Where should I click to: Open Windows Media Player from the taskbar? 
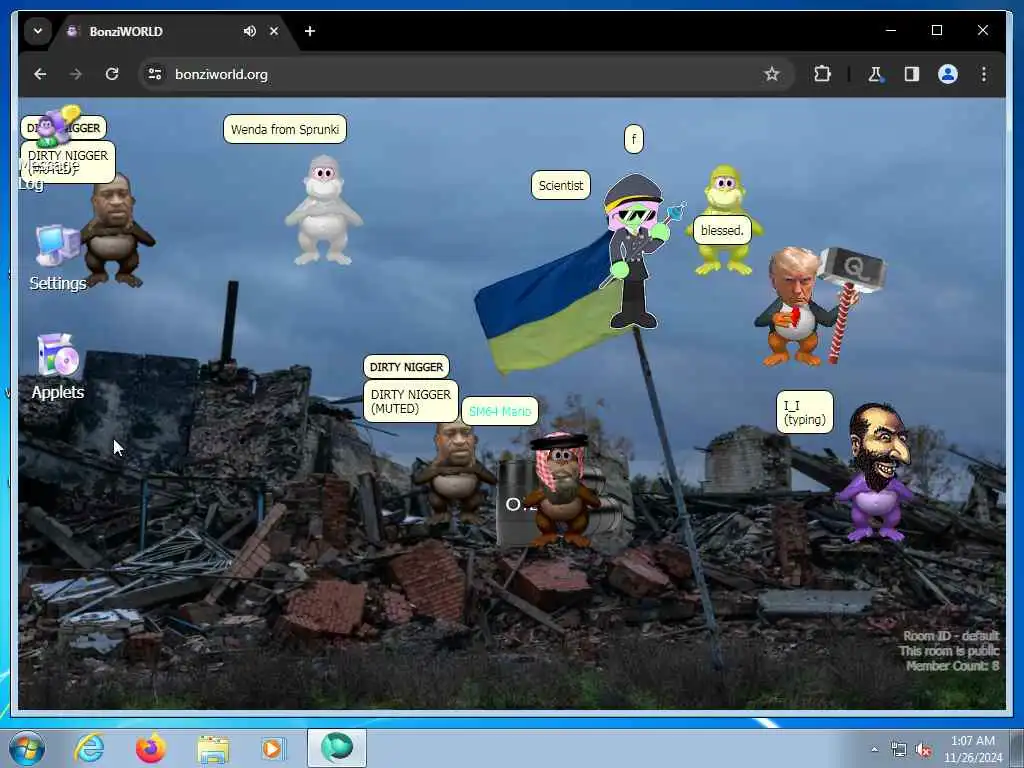tap(274, 748)
